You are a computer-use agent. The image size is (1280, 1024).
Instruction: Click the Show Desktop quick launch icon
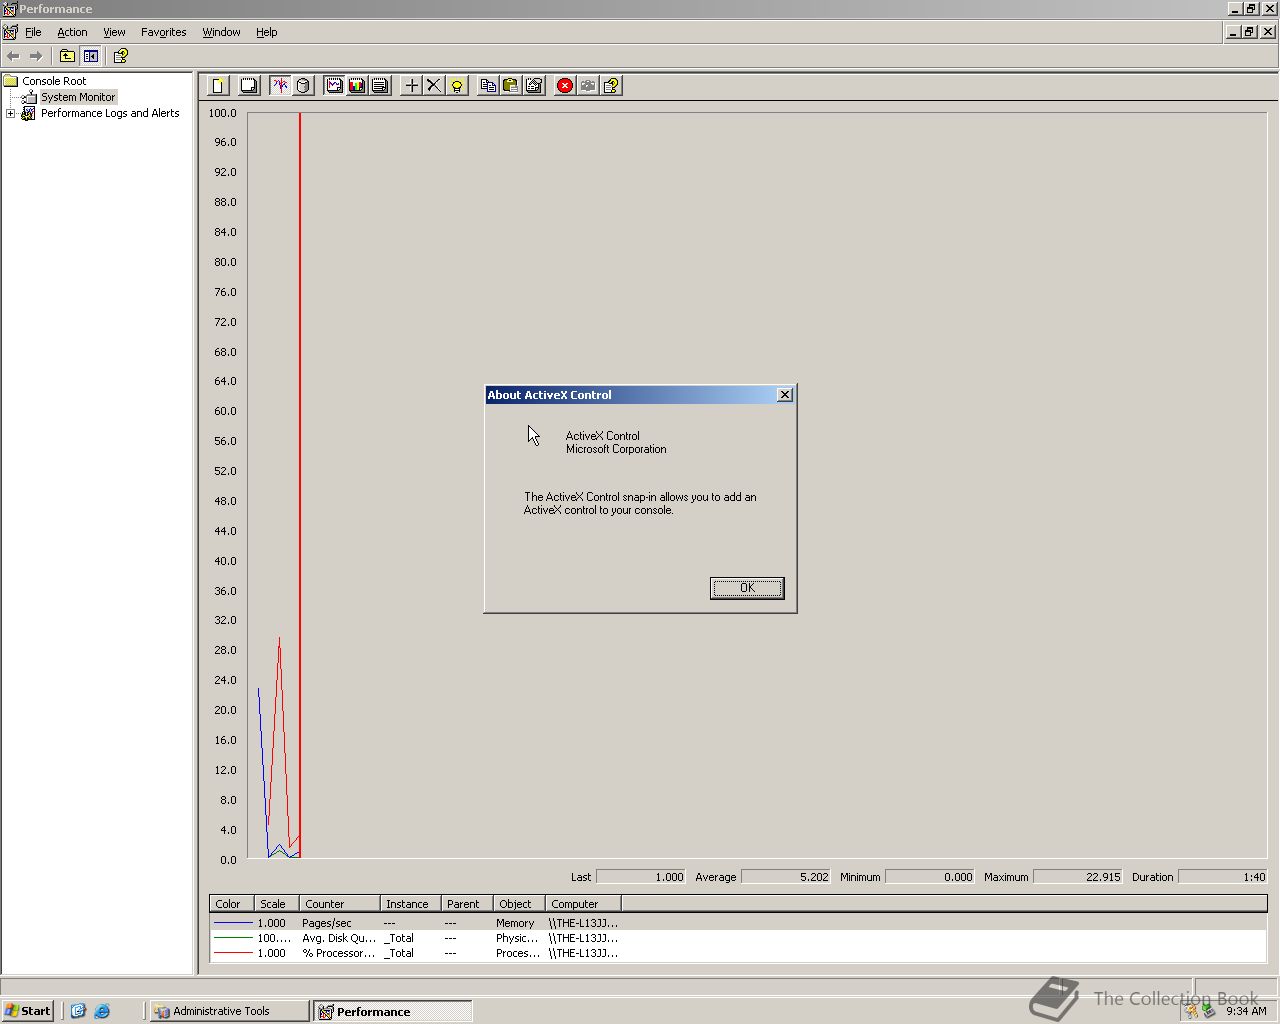(78, 1011)
